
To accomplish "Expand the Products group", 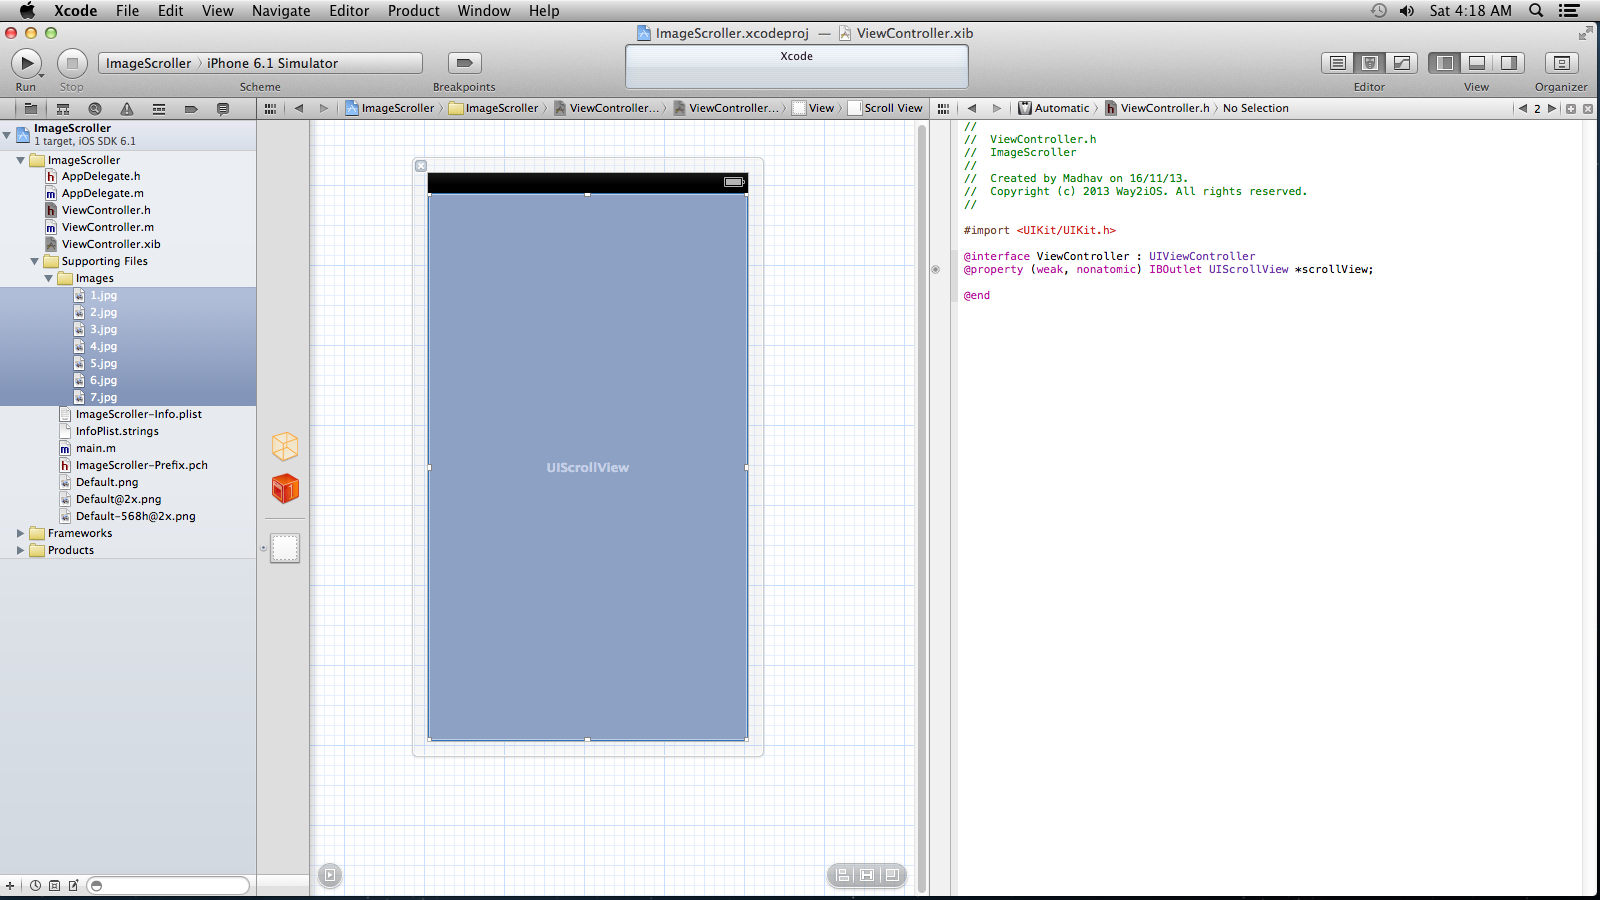I will click(x=21, y=550).
